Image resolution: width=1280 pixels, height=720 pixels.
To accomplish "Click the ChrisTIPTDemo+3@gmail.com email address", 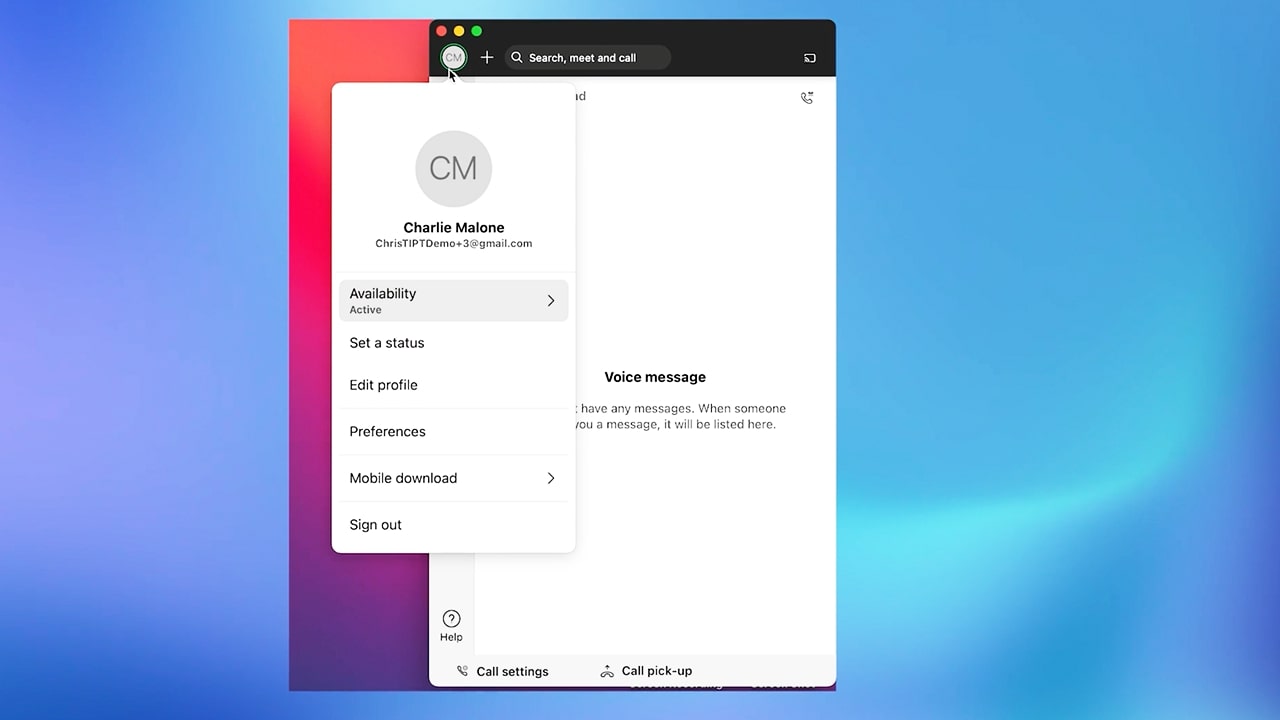I will [x=453, y=244].
